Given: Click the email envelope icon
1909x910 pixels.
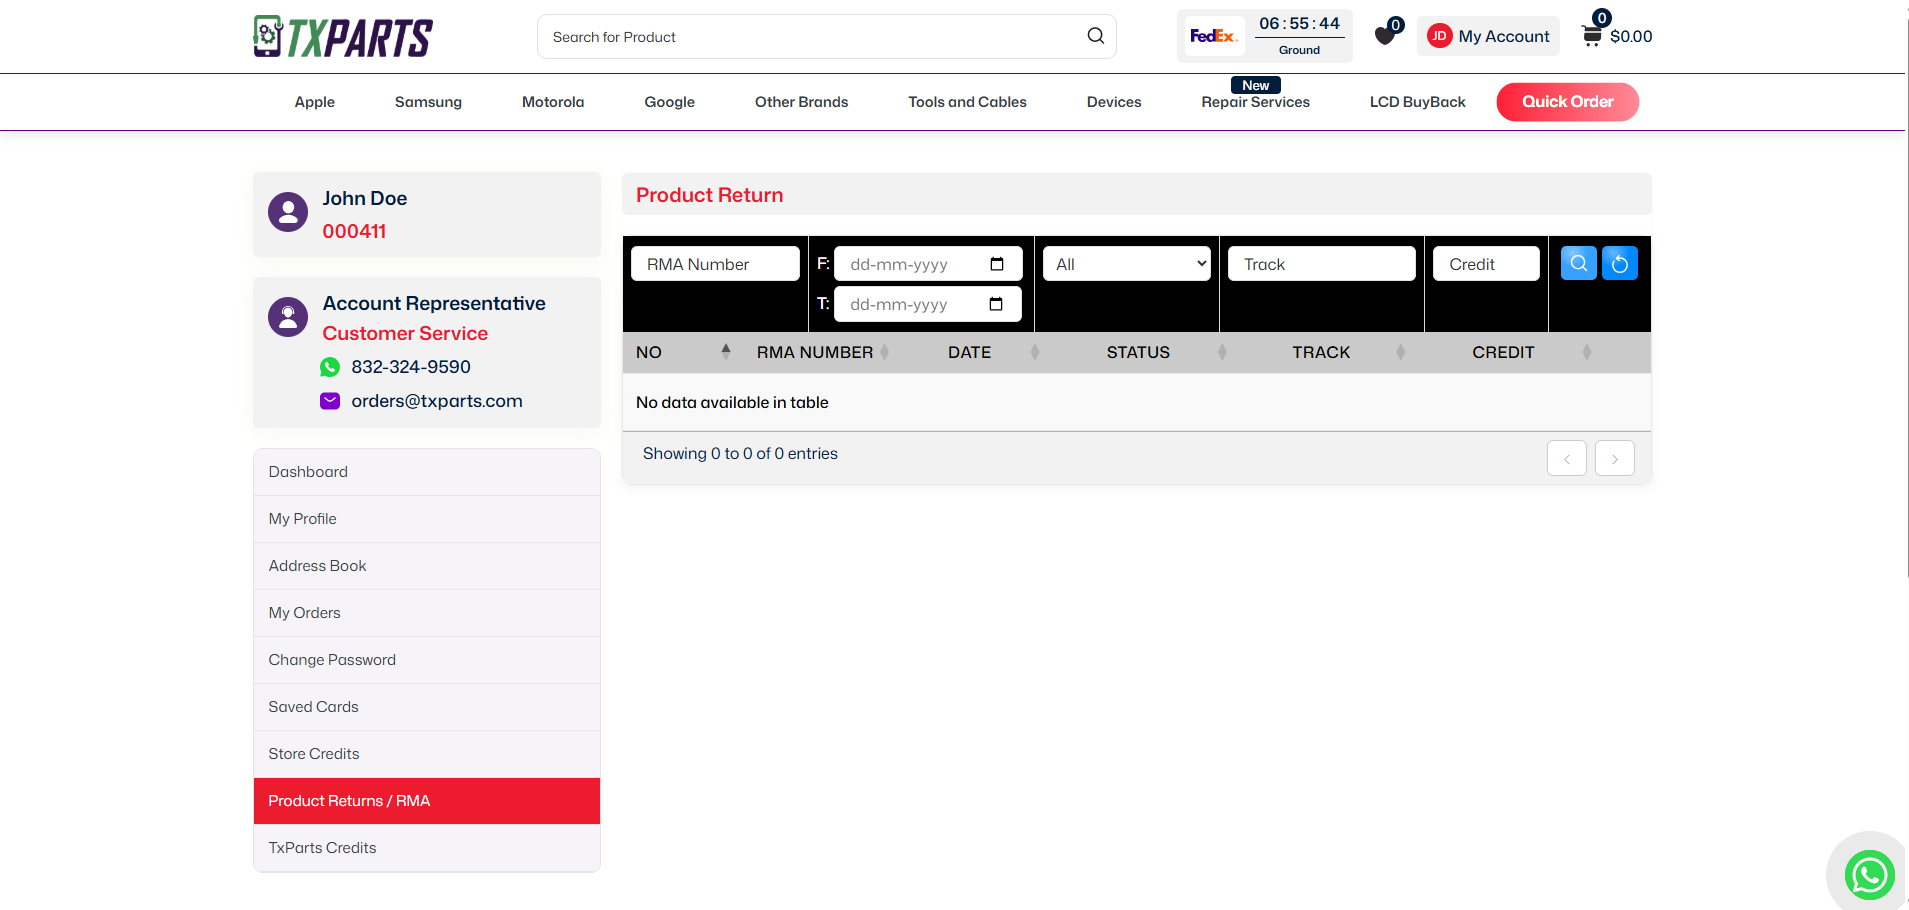Looking at the screenshot, I should click(x=330, y=401).
